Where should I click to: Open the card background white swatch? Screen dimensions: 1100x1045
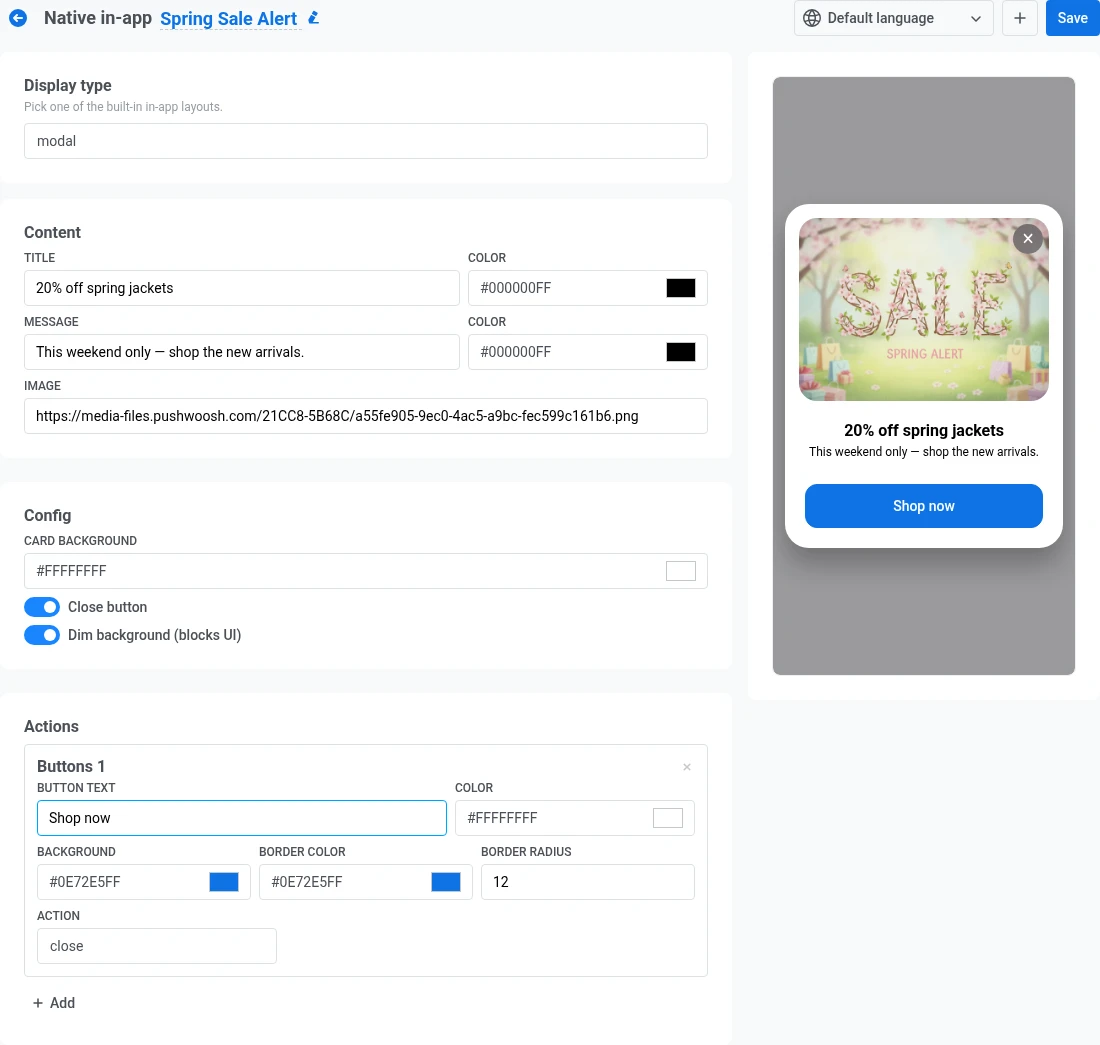(680, 571)
